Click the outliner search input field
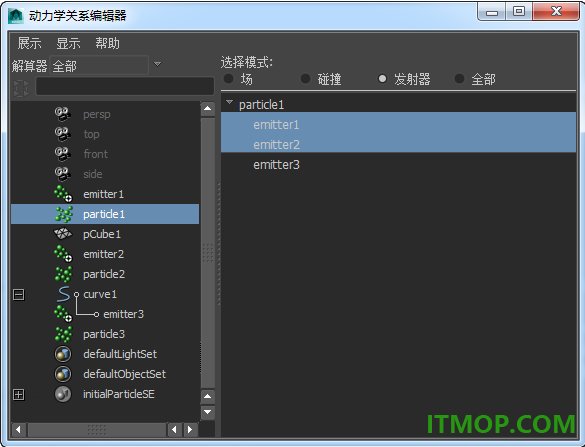 [x=125, y=87]
